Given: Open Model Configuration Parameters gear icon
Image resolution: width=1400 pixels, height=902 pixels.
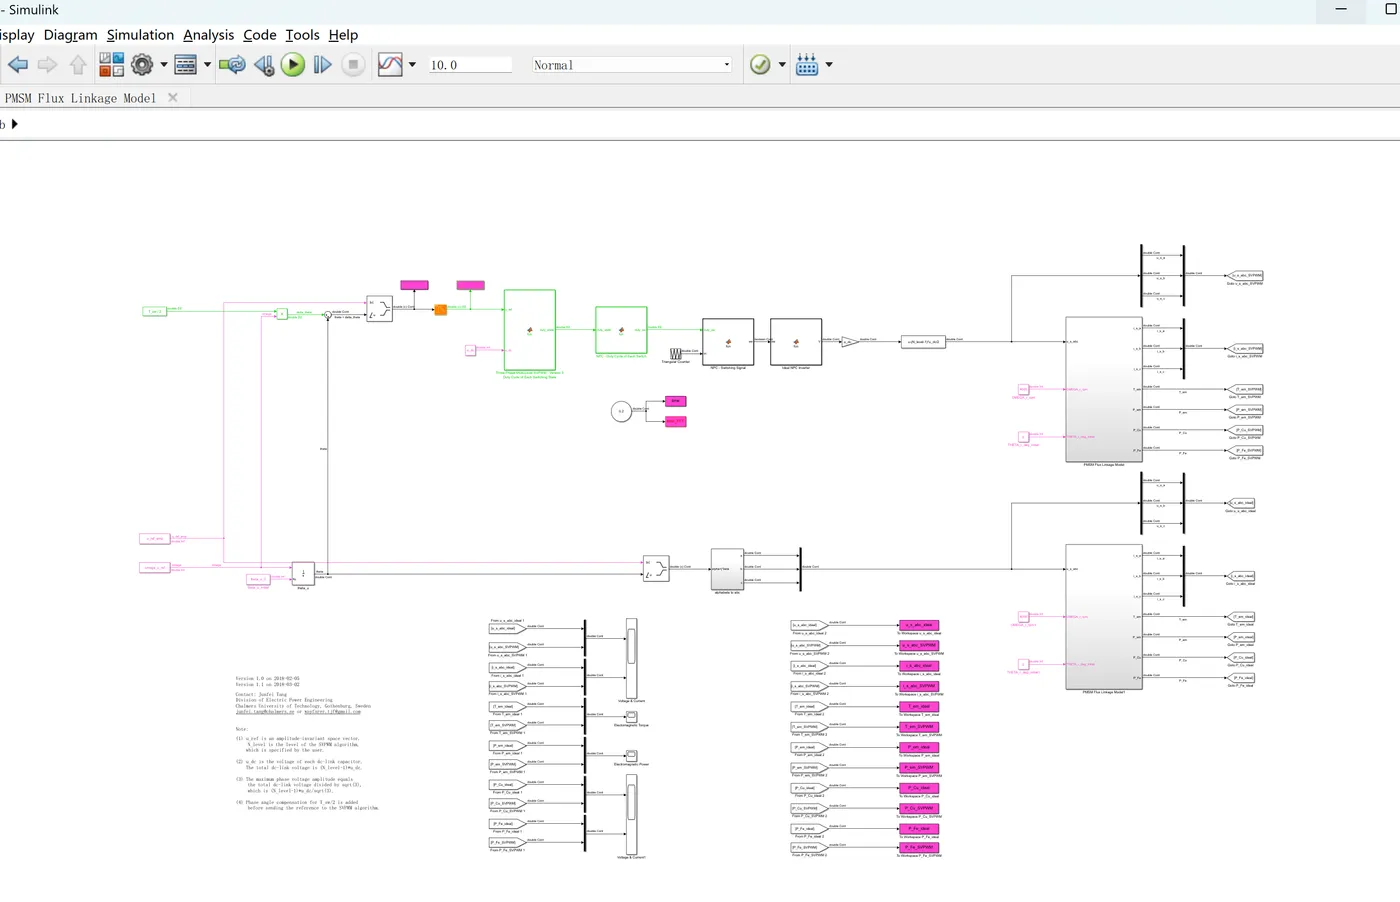Looking at the screenshot, I should pyautogui.click(x=142, y=65).
